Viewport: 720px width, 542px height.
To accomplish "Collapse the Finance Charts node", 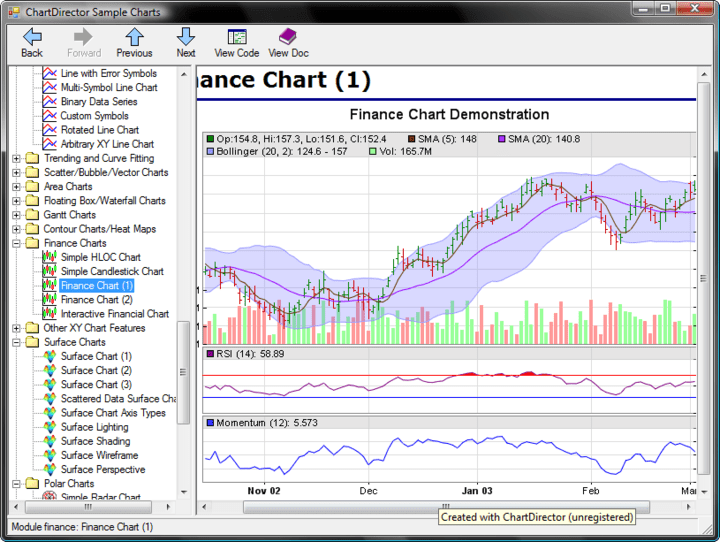I will [x=17, y=243].
